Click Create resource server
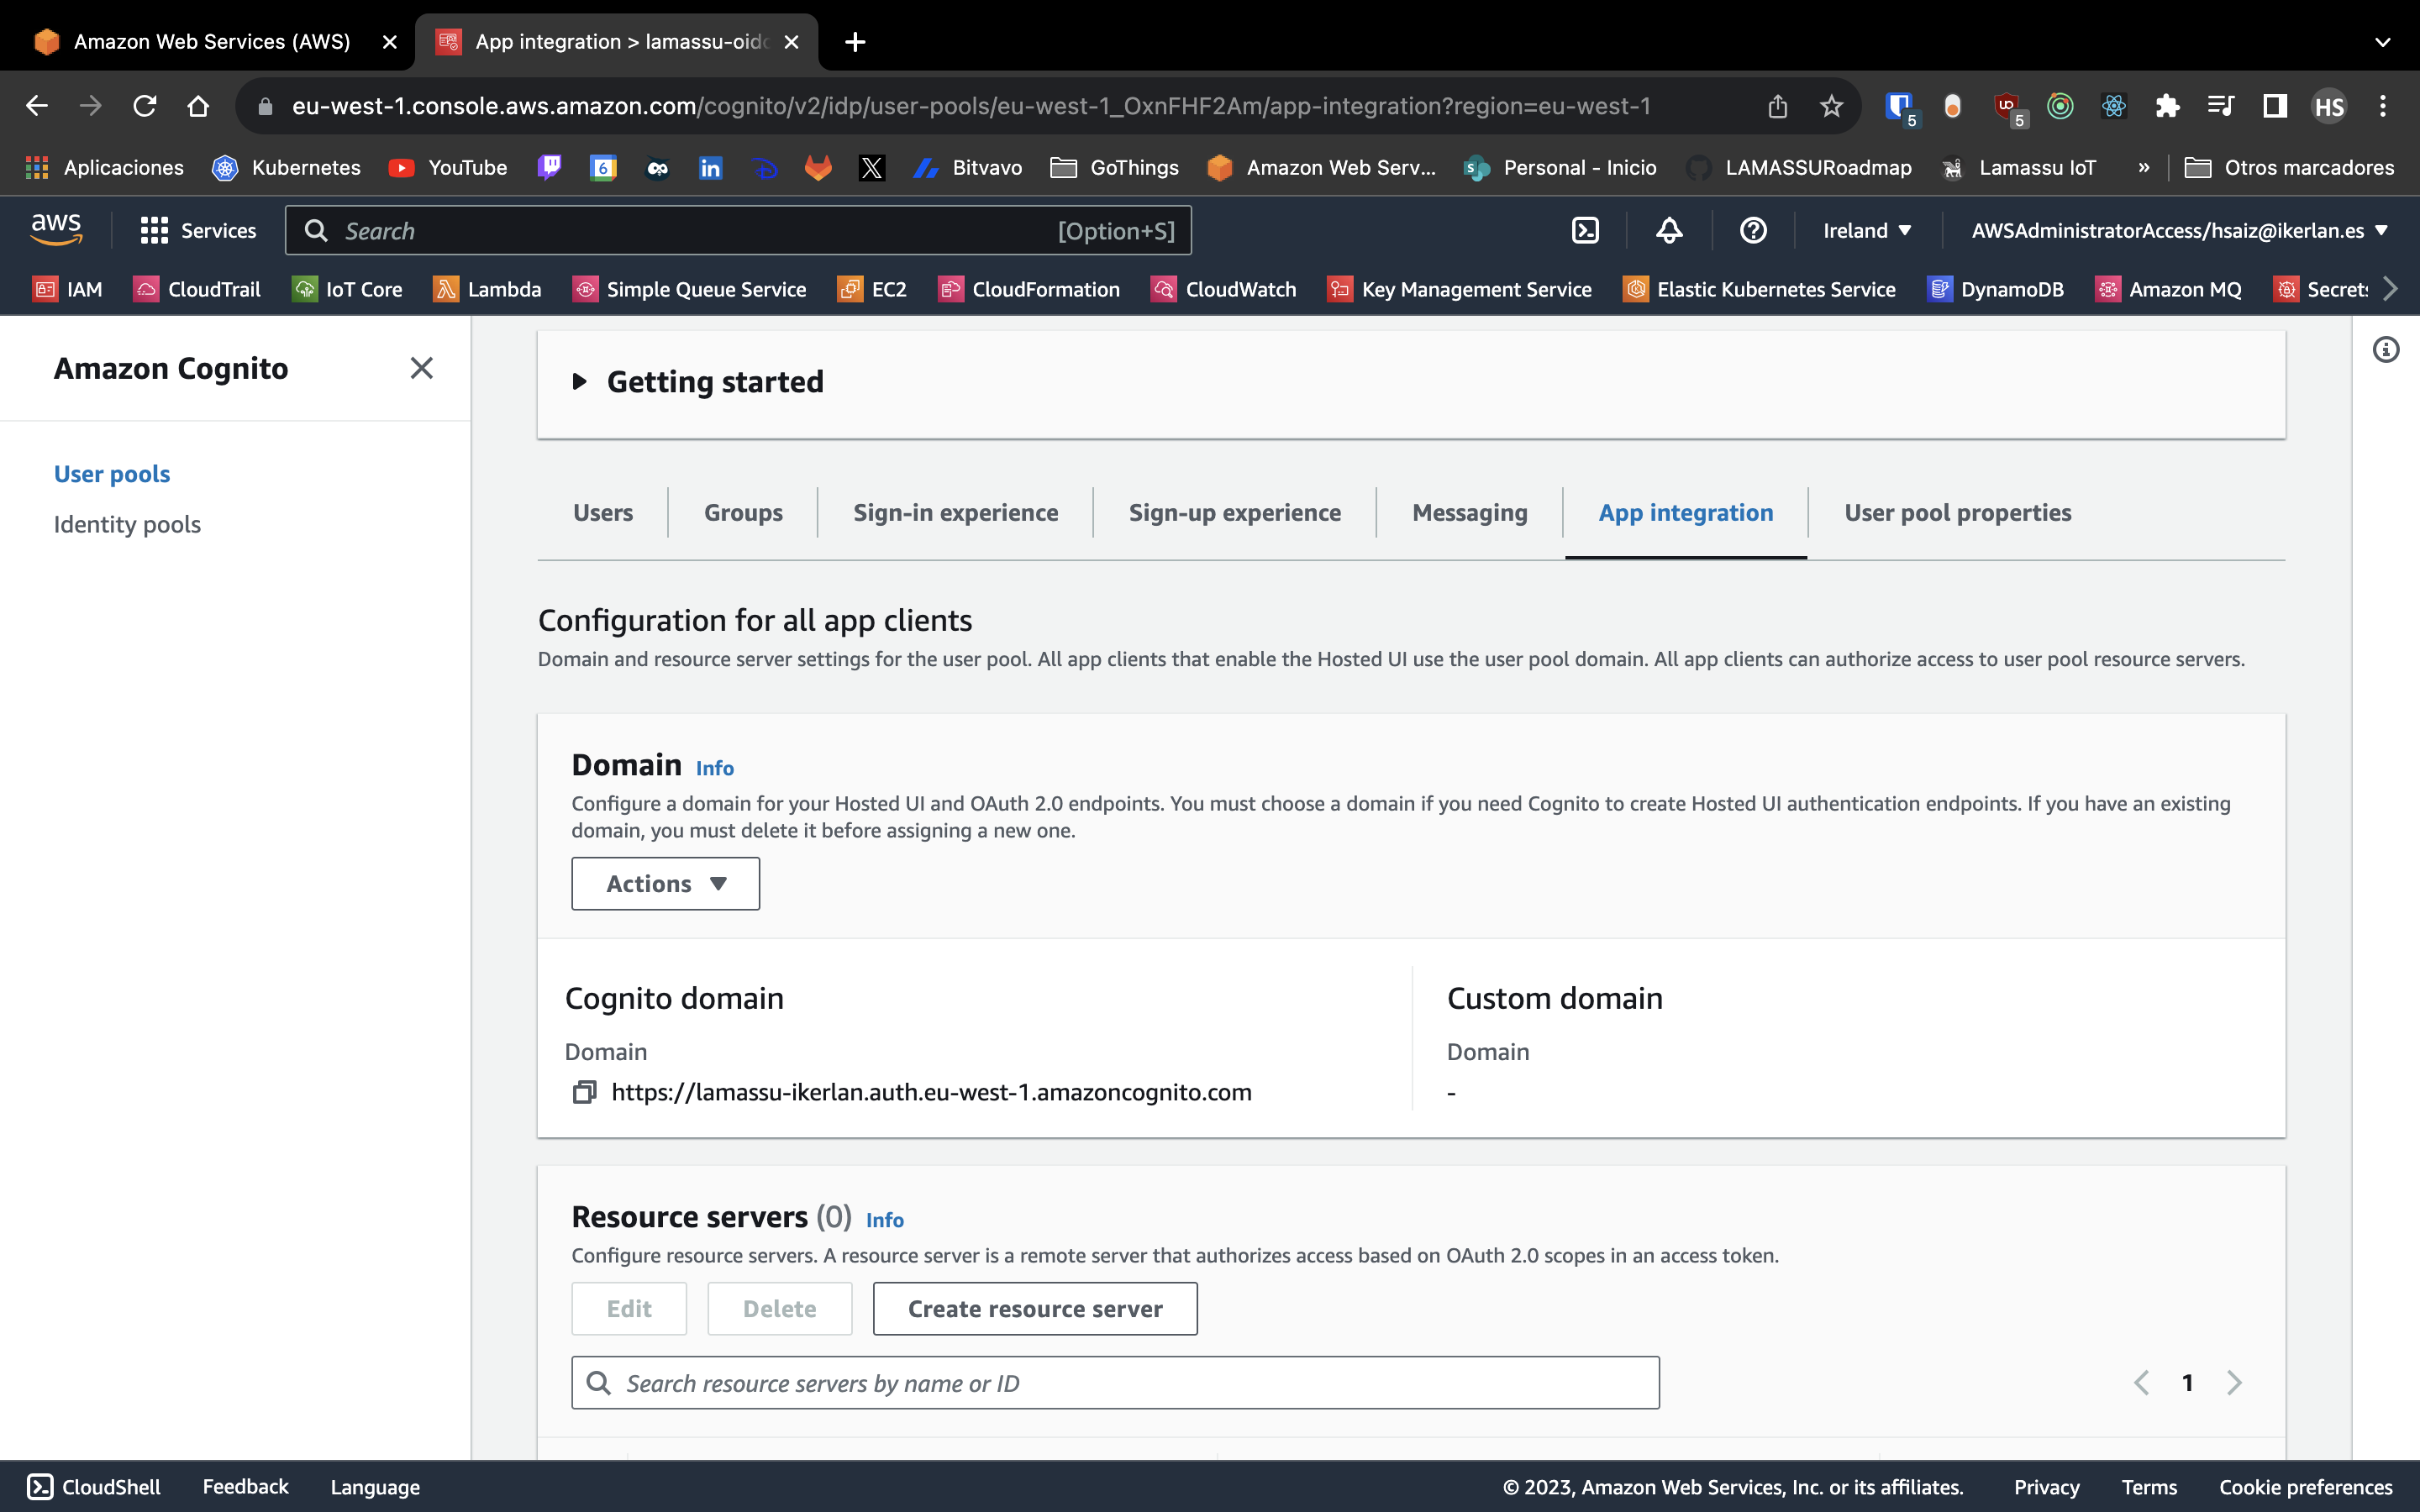Screen dimensions: 2420x1512 click(1035, 1308)
